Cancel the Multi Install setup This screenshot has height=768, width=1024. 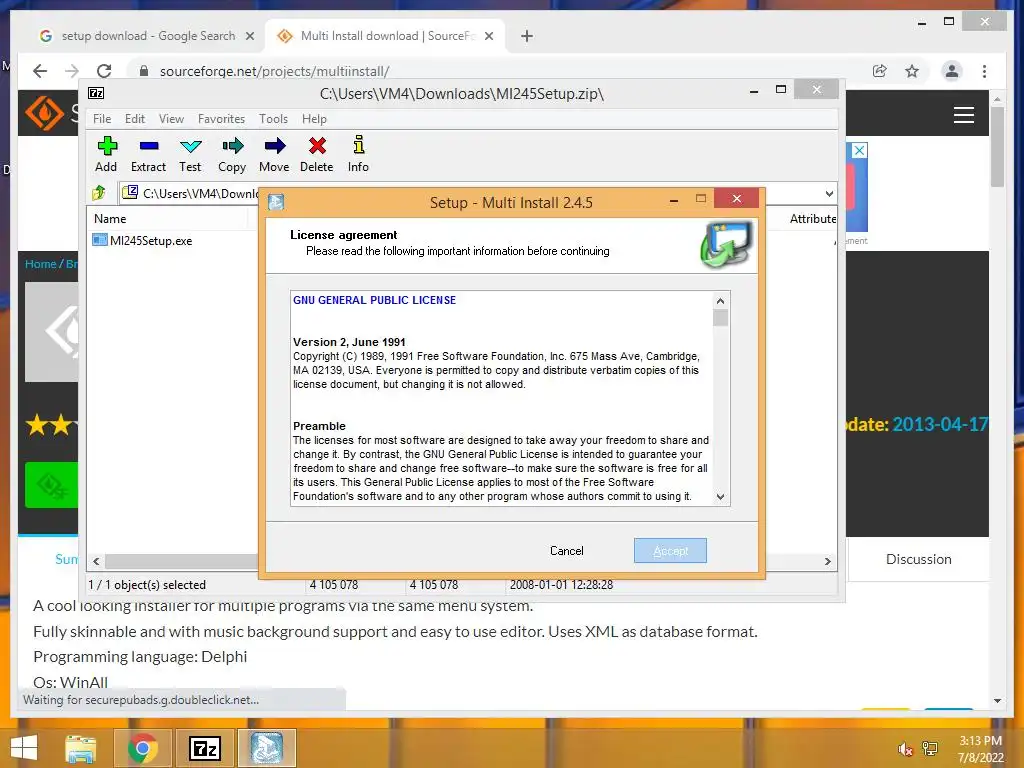pos(566,551)
